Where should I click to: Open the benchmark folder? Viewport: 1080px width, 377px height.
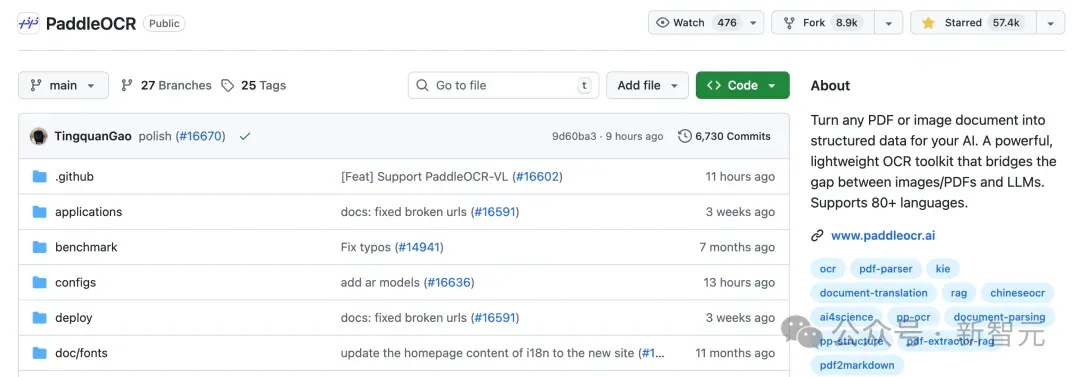86,247
